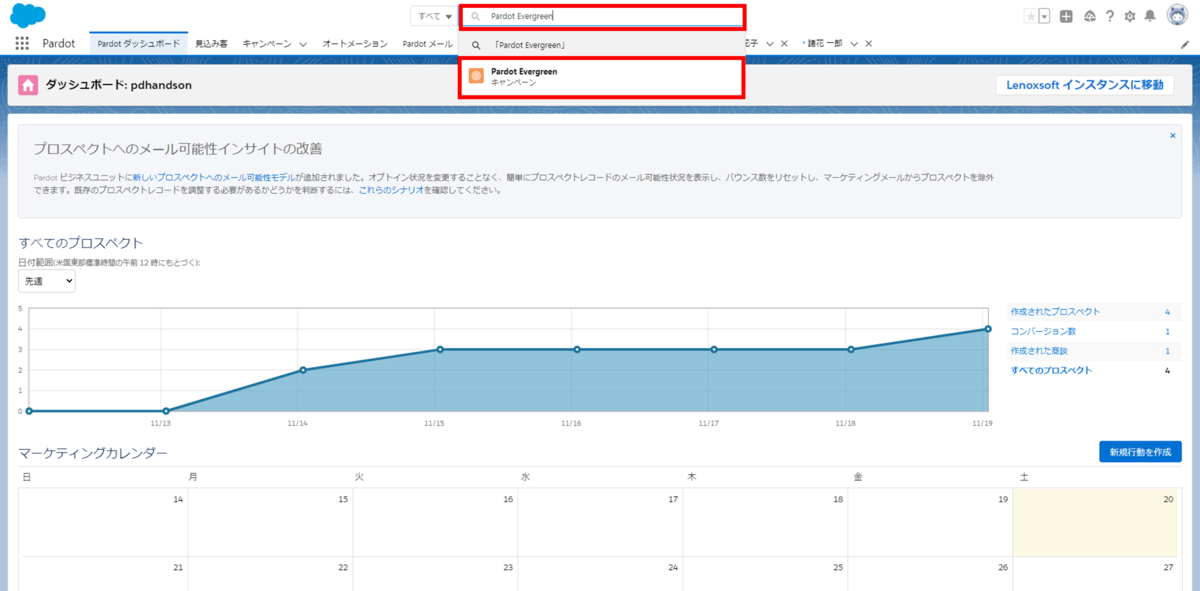Select すべてのプロスペクト metric
1200x591 pixels.
click(1051, 370)
